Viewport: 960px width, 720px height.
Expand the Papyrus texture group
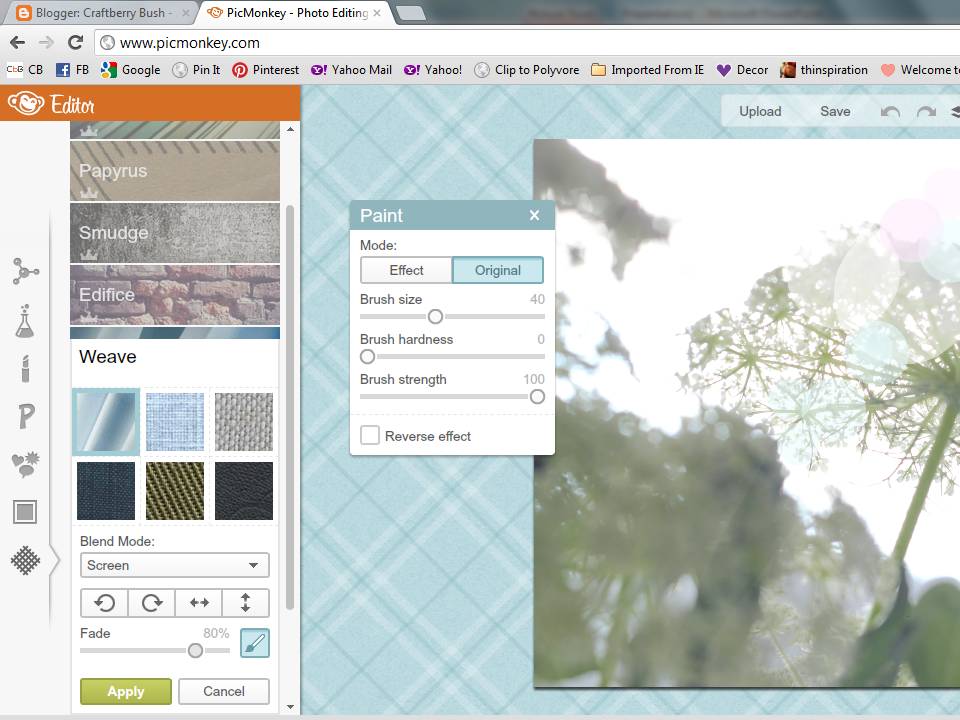coord(175,171)
